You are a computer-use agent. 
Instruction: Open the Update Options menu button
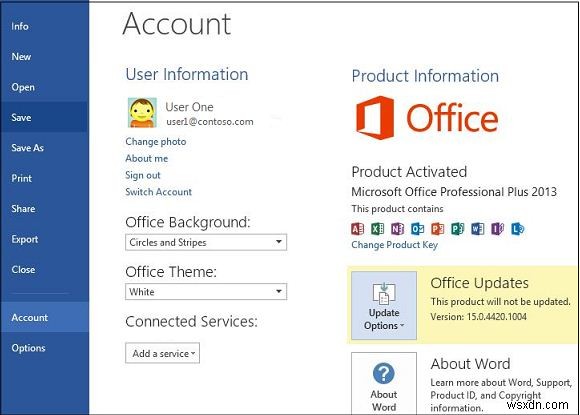point(384,306)
